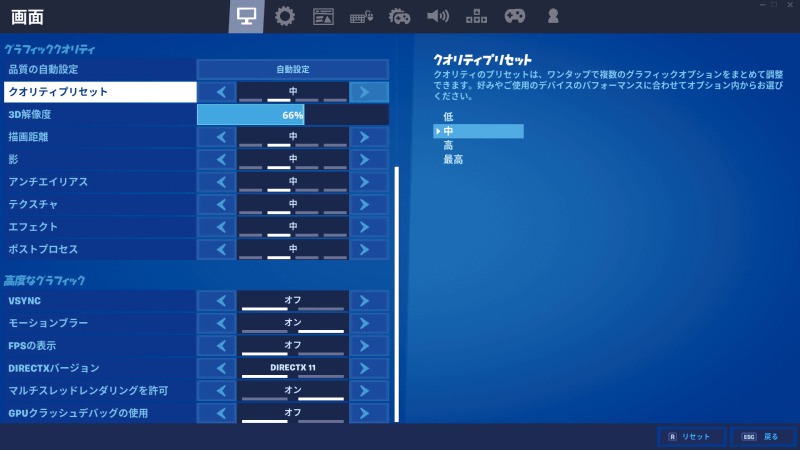This screenshot has width=800, height=450.
Task: Click the 戻る button
Action: [763, 437]
